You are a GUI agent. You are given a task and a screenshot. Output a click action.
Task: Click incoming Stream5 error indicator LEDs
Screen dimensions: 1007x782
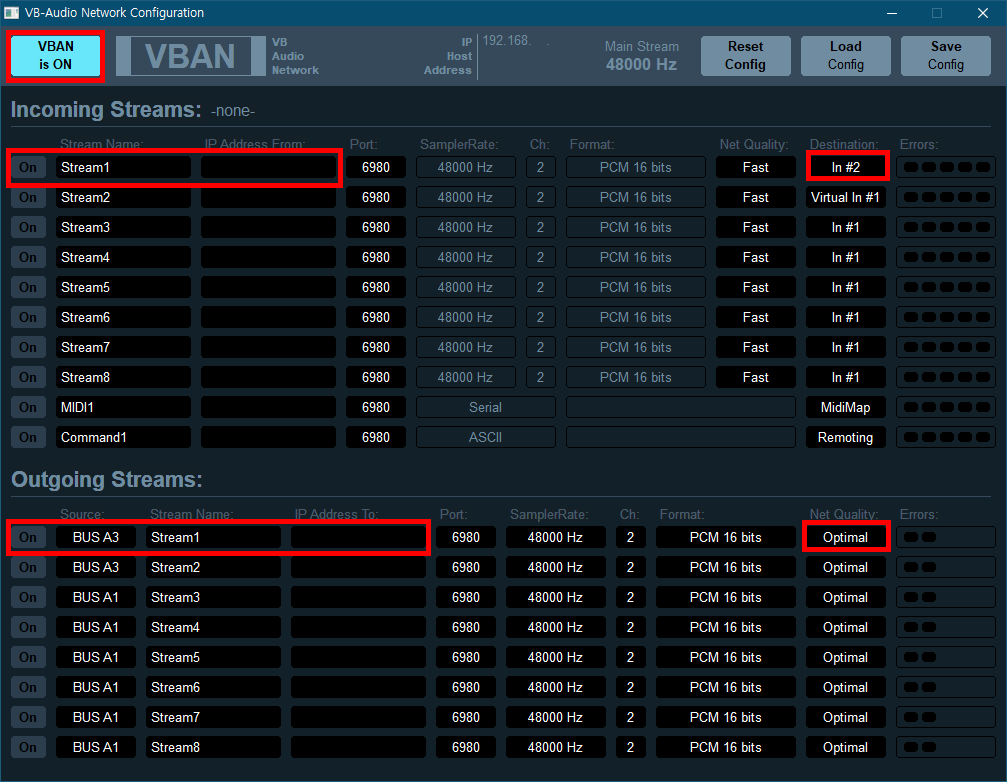coord(946,287)
